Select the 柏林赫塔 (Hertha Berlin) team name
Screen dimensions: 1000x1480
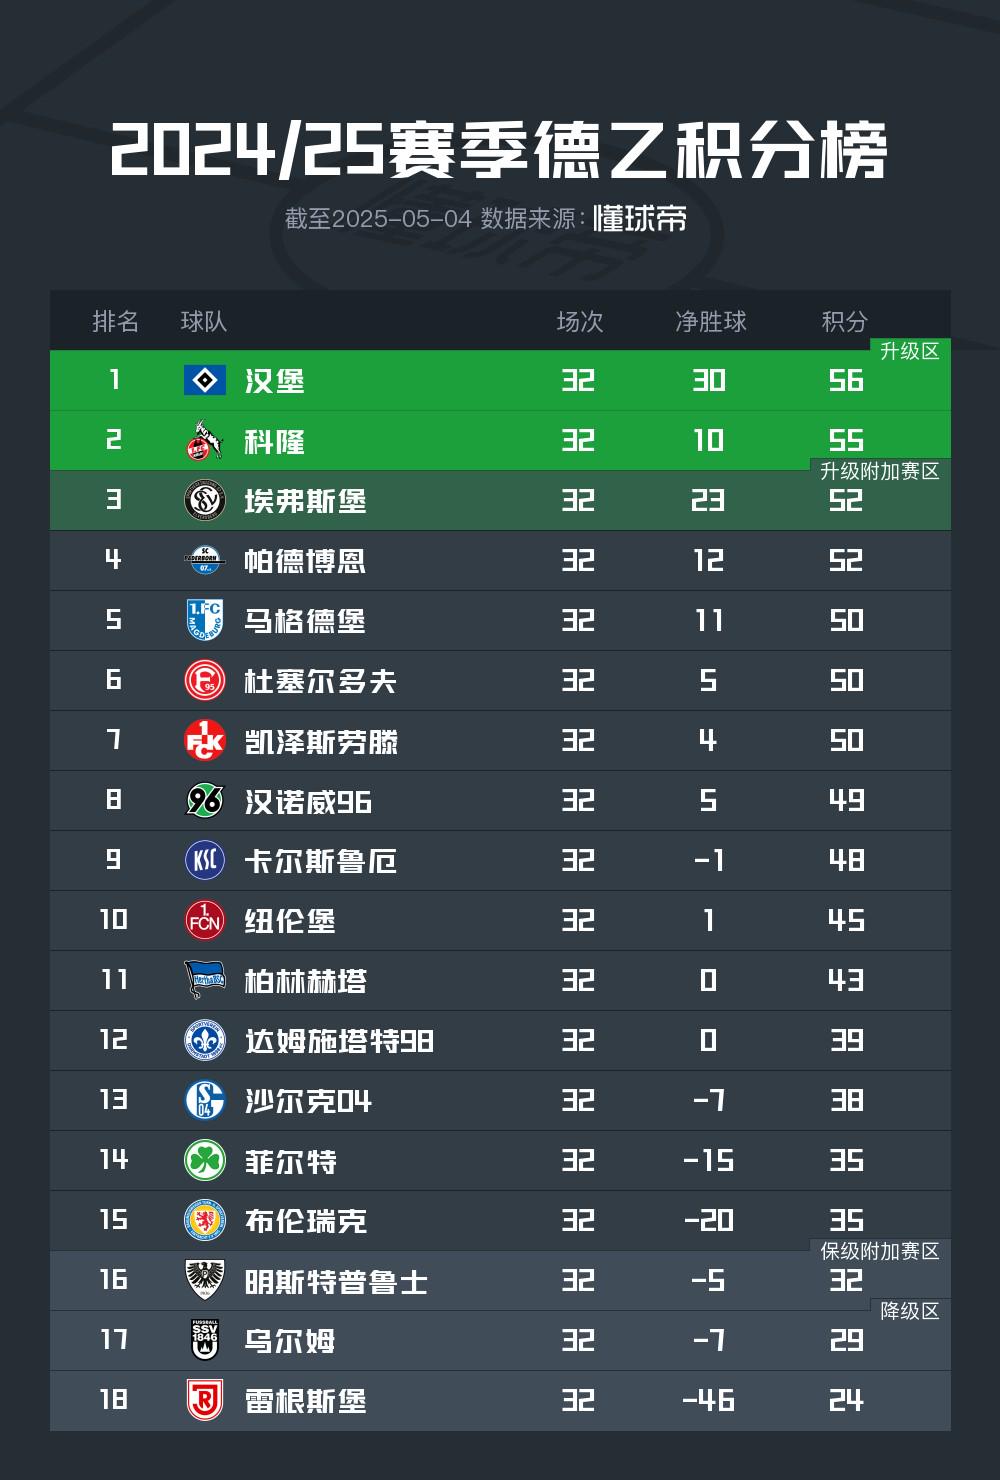point(306,981)
